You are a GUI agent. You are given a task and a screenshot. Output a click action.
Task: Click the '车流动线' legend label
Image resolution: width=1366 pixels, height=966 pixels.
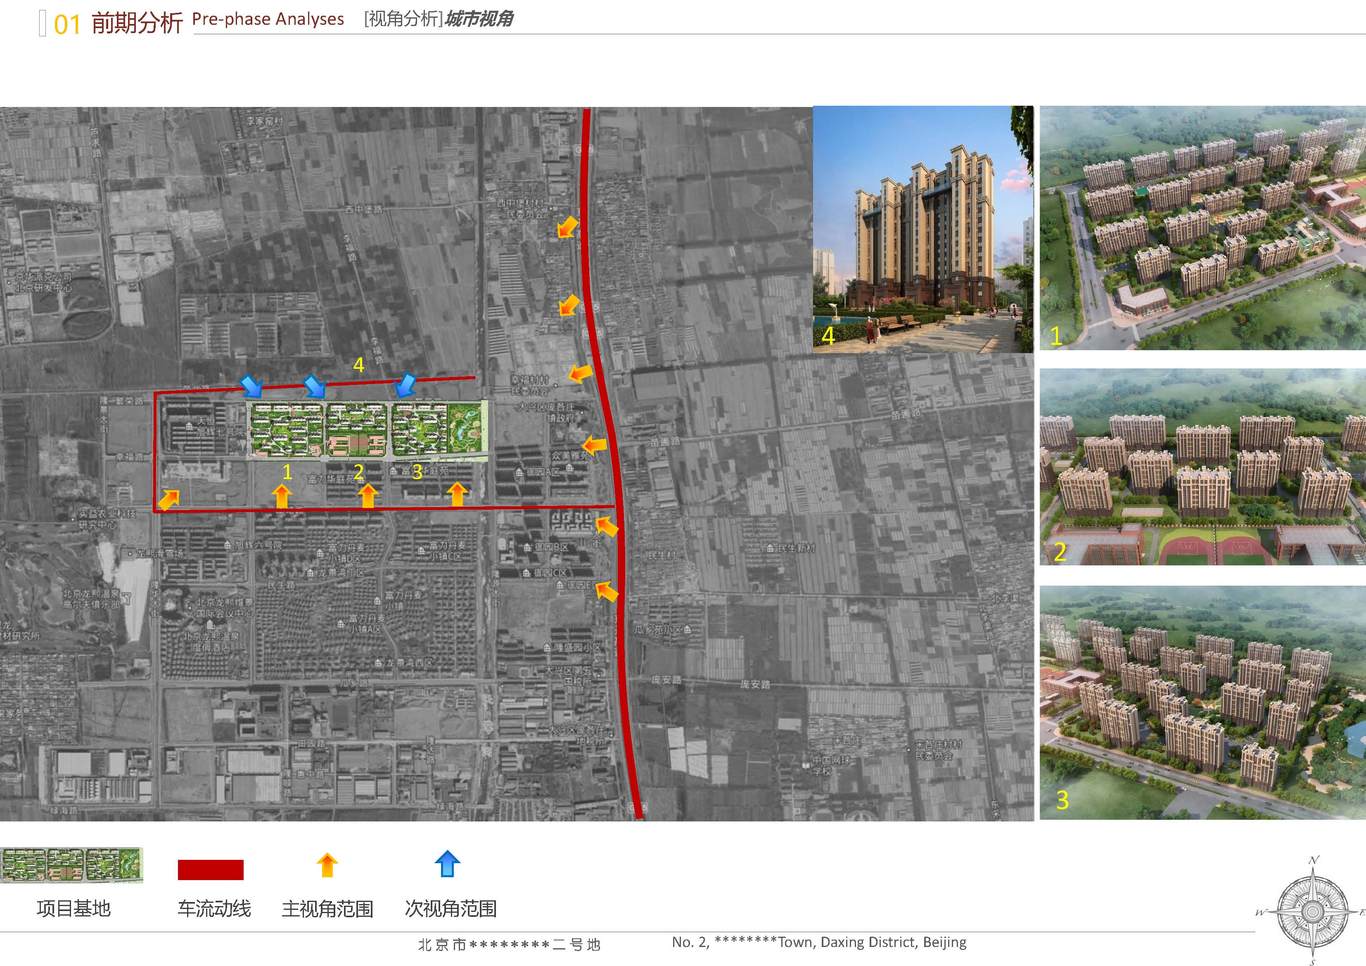click(x=214, y=909)
